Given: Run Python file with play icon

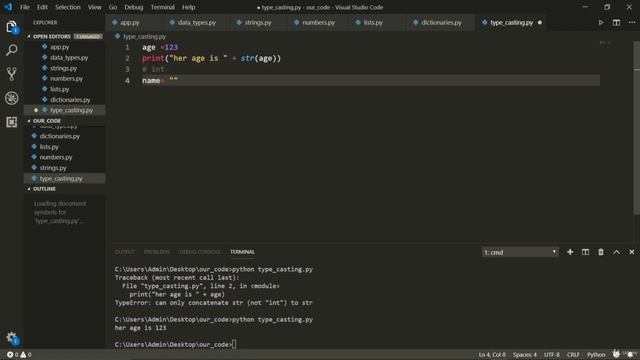Looking at the screenshot, I should (x=601, y=22).
